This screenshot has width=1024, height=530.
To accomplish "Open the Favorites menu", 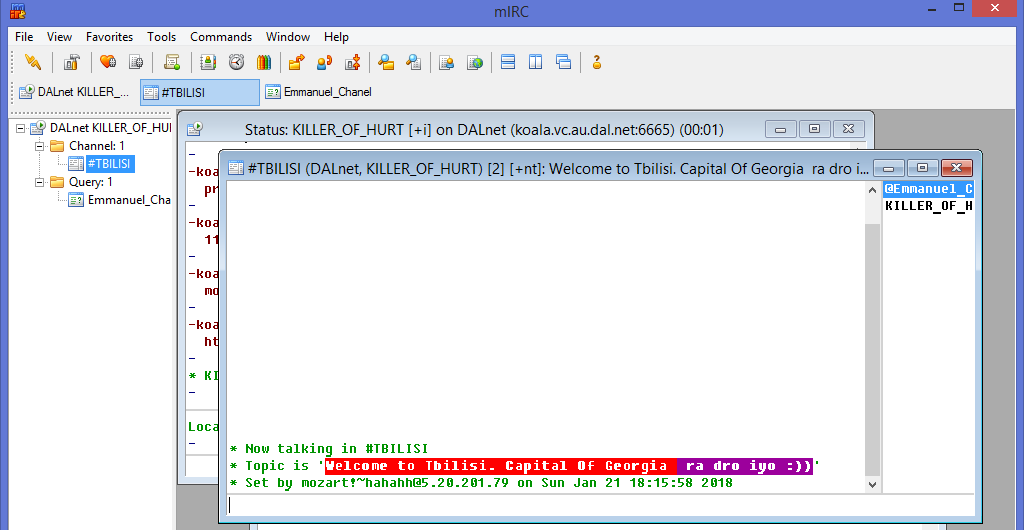I will coord(110,37).
